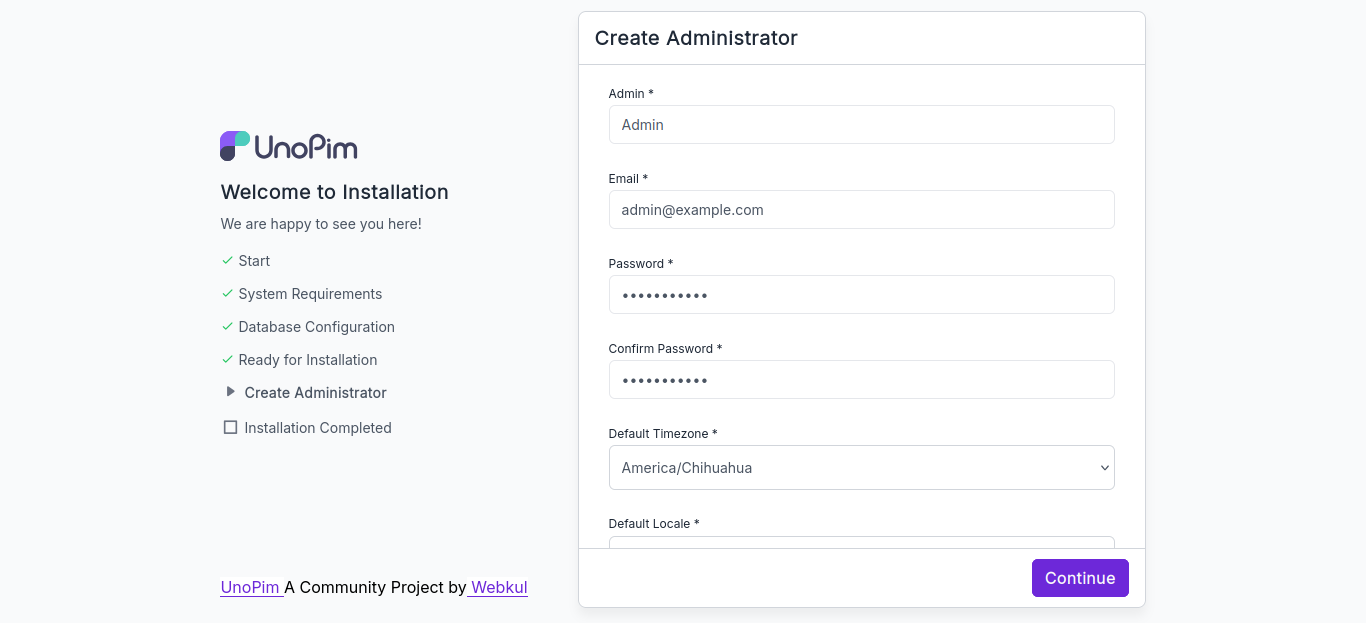Click the 'A Community Project by' text
1366x623 pixels.
(x=375, y=587)
